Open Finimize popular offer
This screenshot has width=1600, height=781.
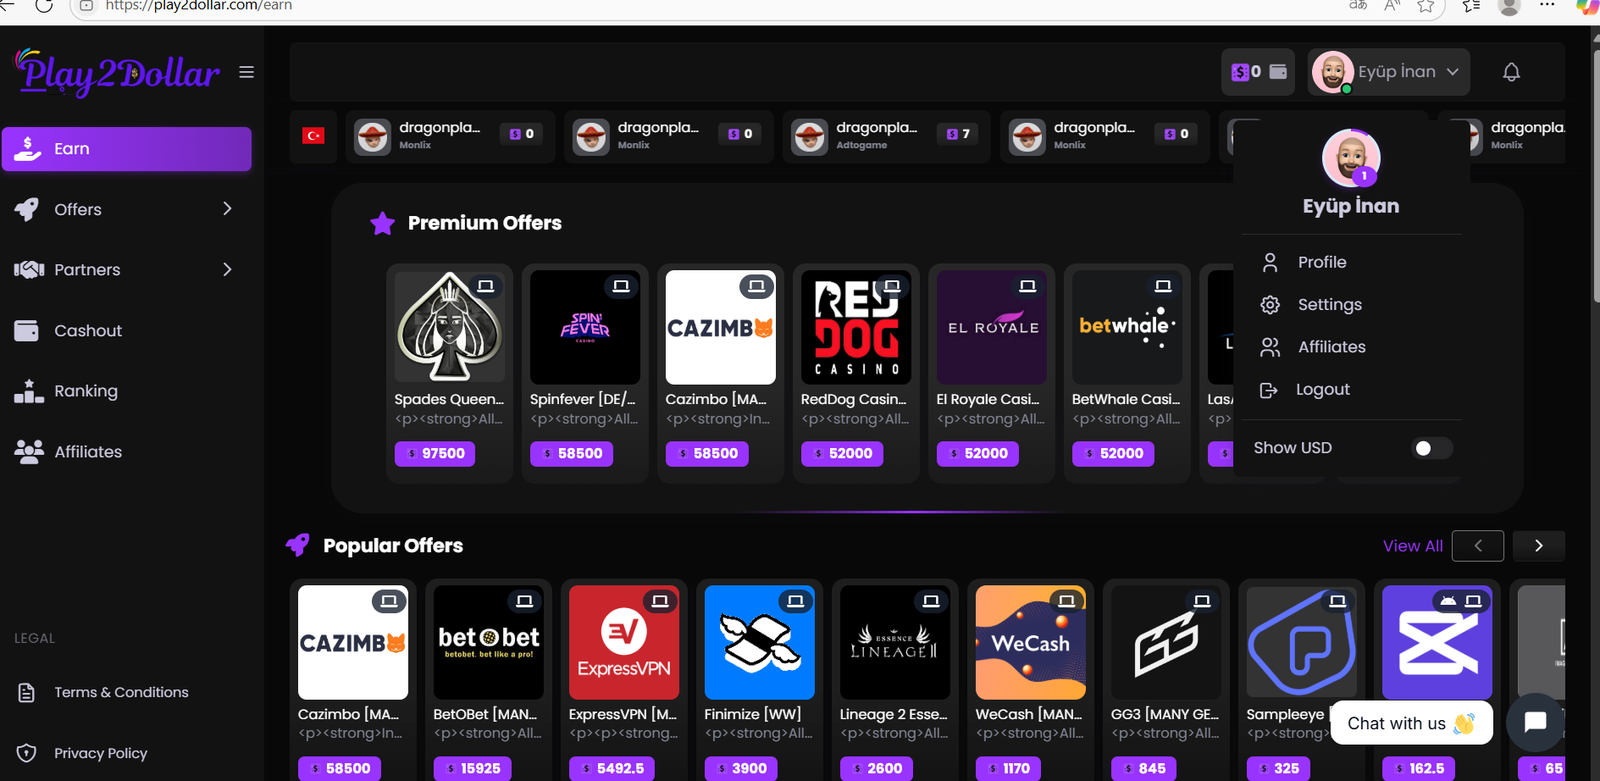pyautogui.click(x=759, y=680)
